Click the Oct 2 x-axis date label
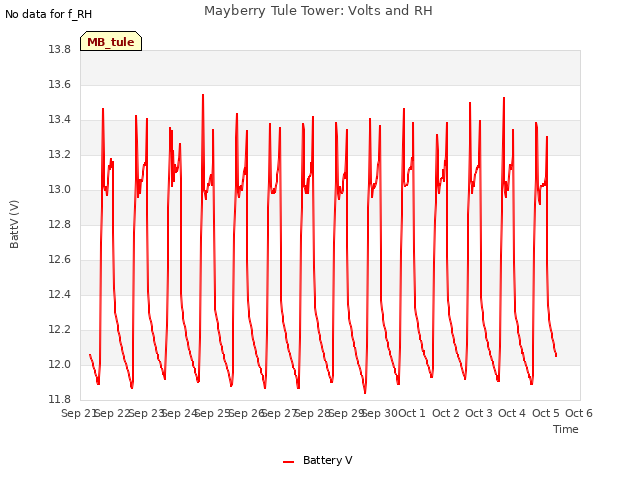640x480 pixels. point(446,413)
